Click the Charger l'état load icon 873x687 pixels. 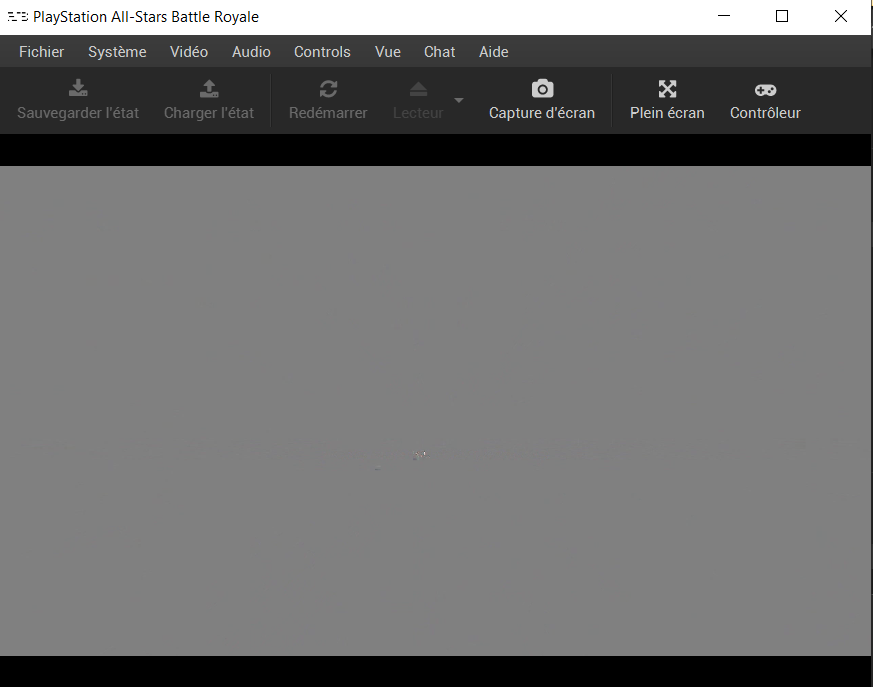point(209,89)
